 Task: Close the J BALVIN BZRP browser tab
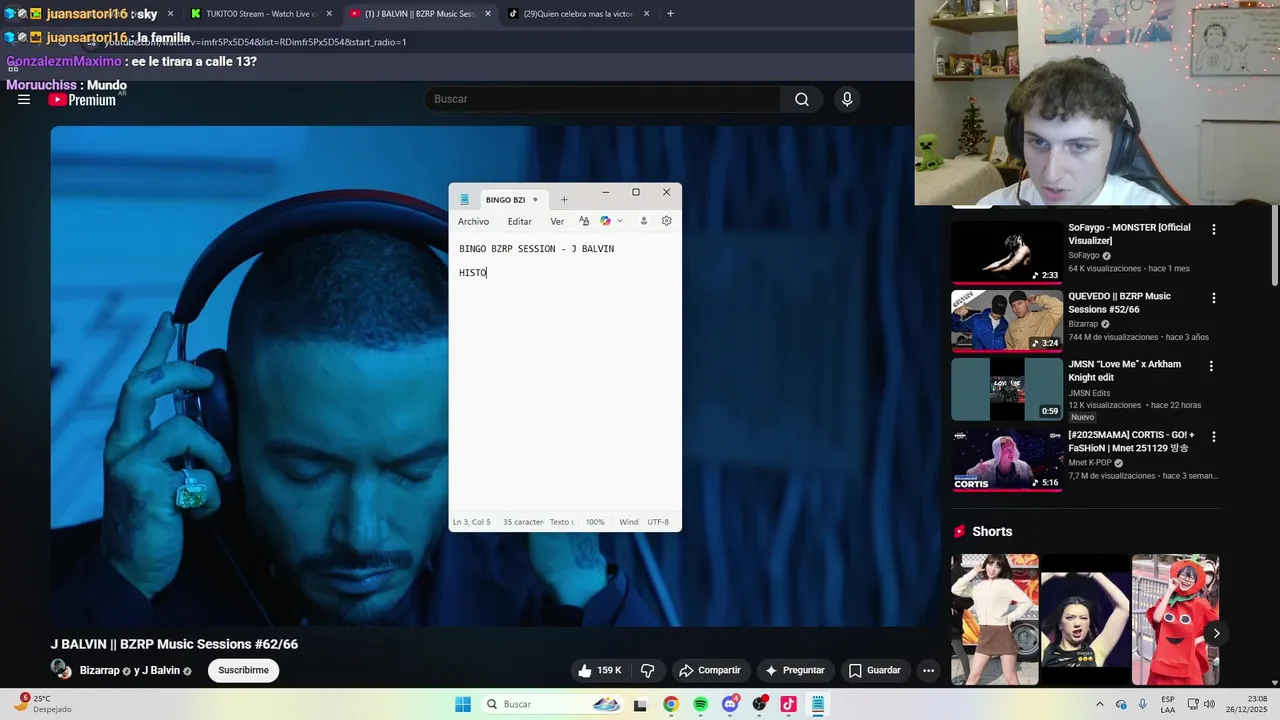[x=488, y=14]
